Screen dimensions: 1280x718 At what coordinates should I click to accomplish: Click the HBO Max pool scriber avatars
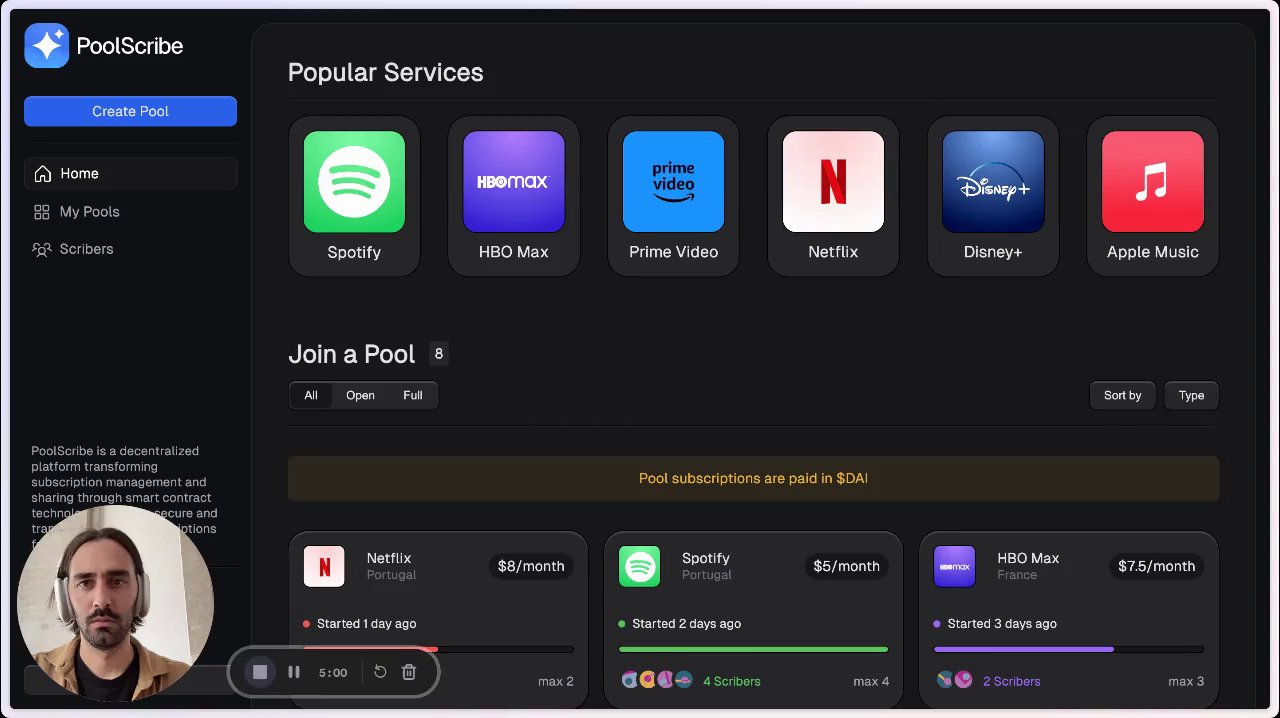(x=955, y=680)
